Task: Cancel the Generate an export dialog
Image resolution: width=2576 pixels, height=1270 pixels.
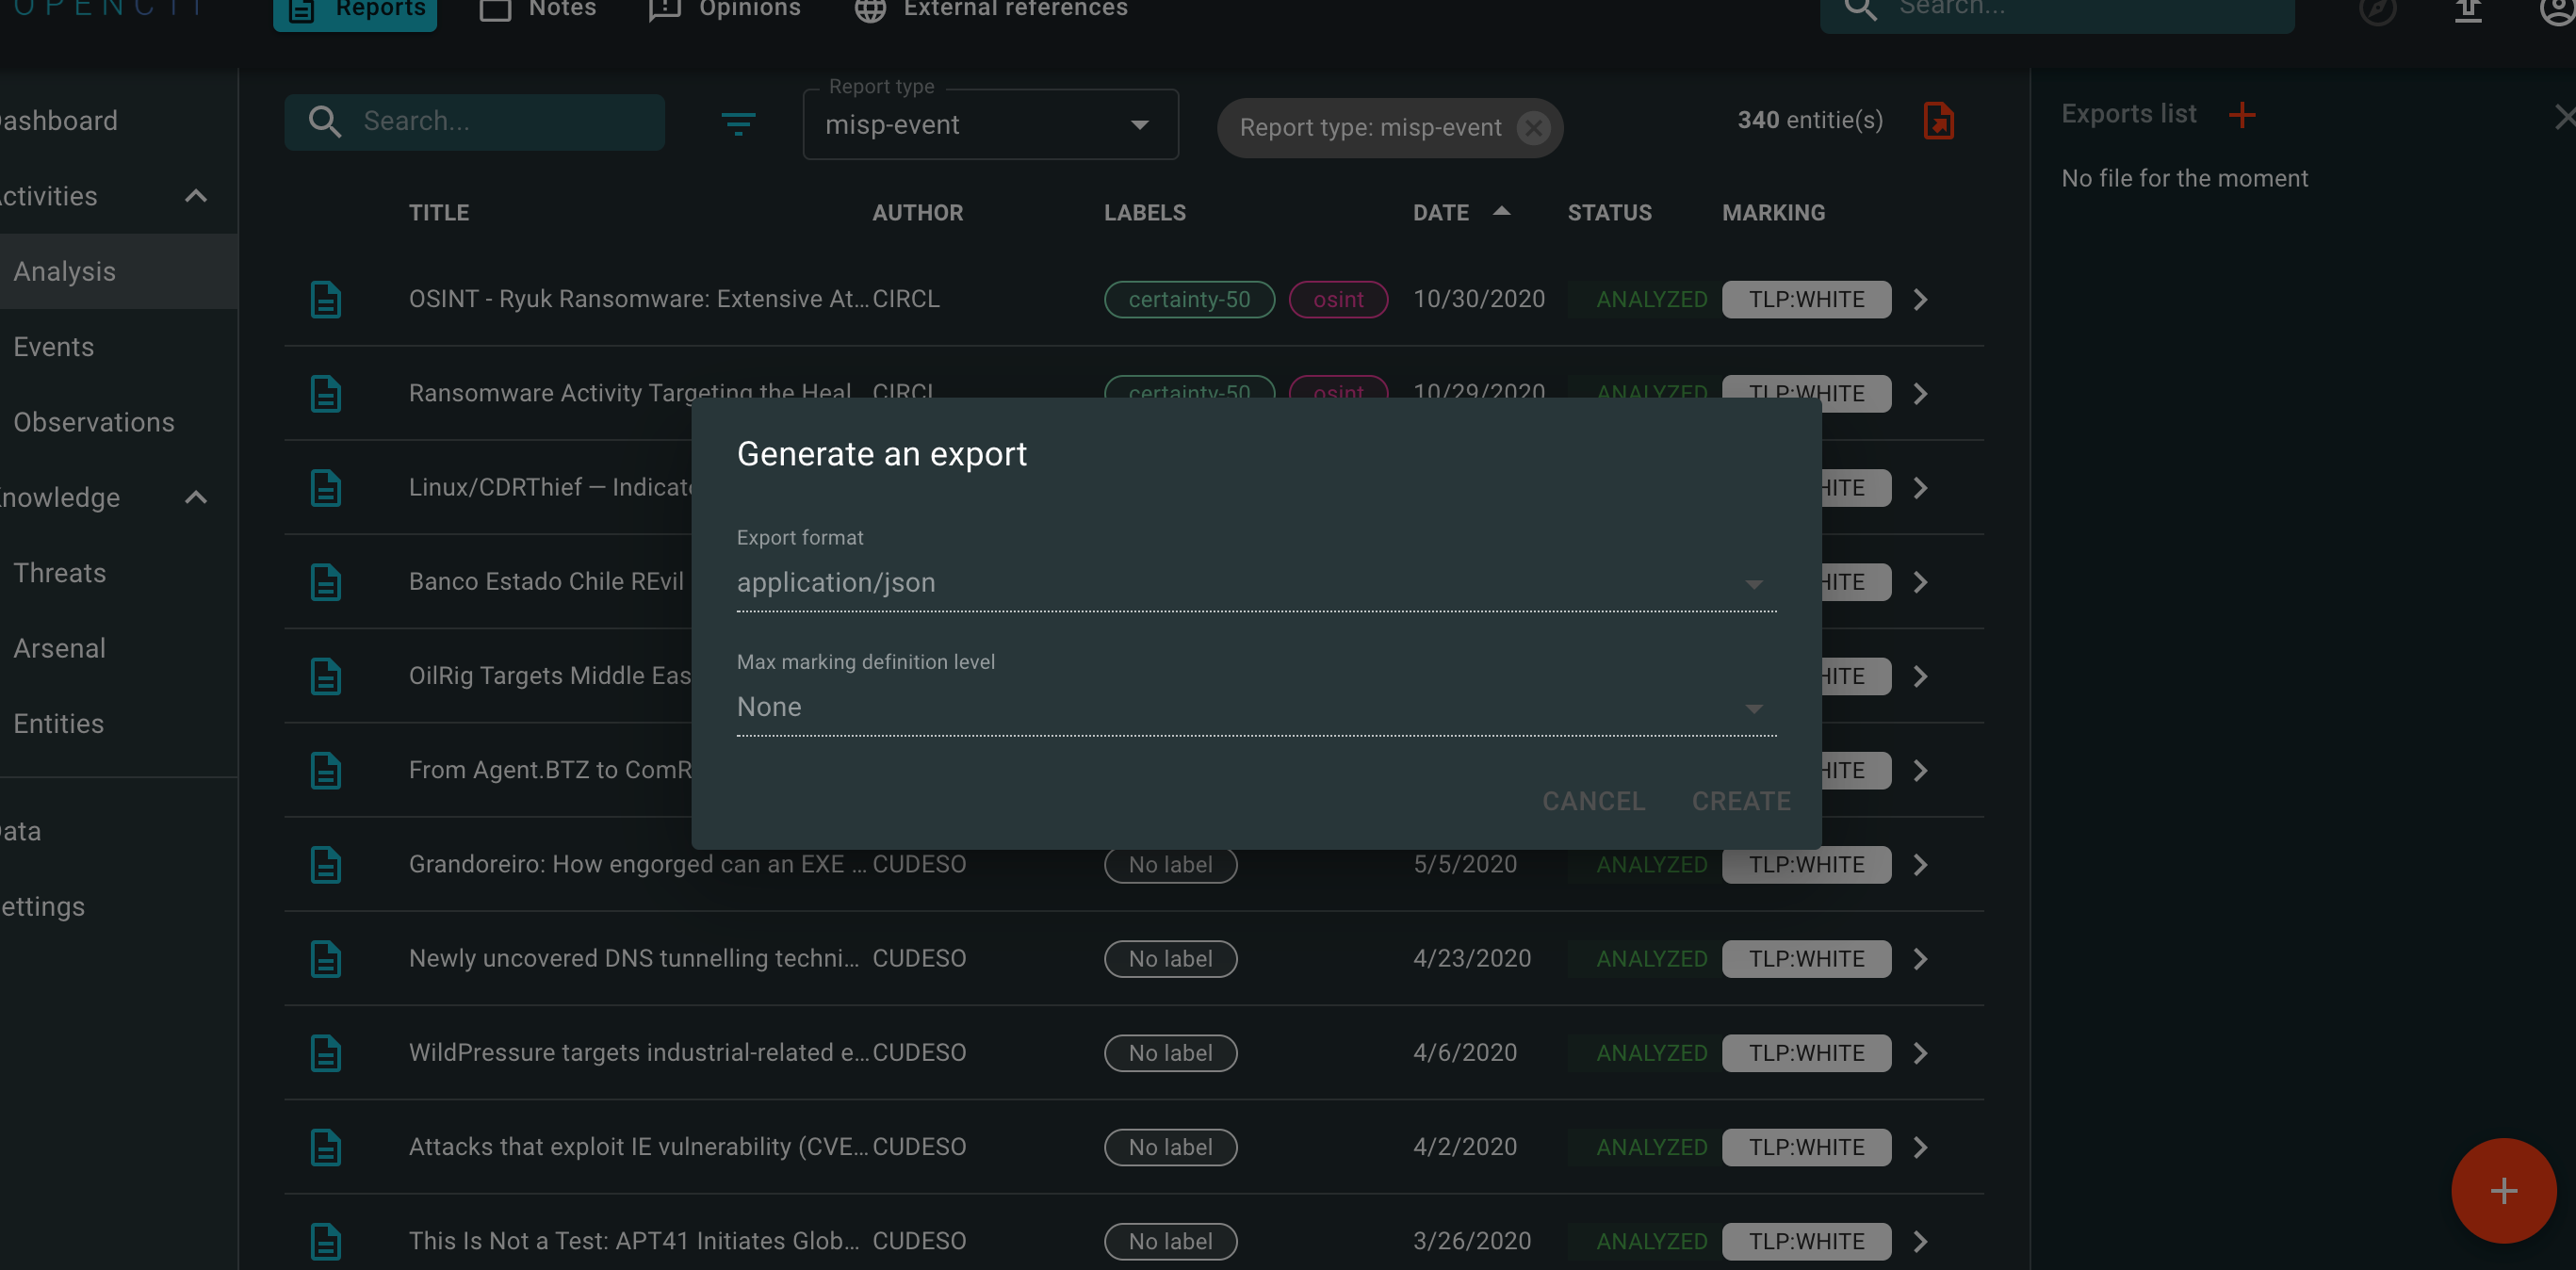Action: click(1593, 800)
